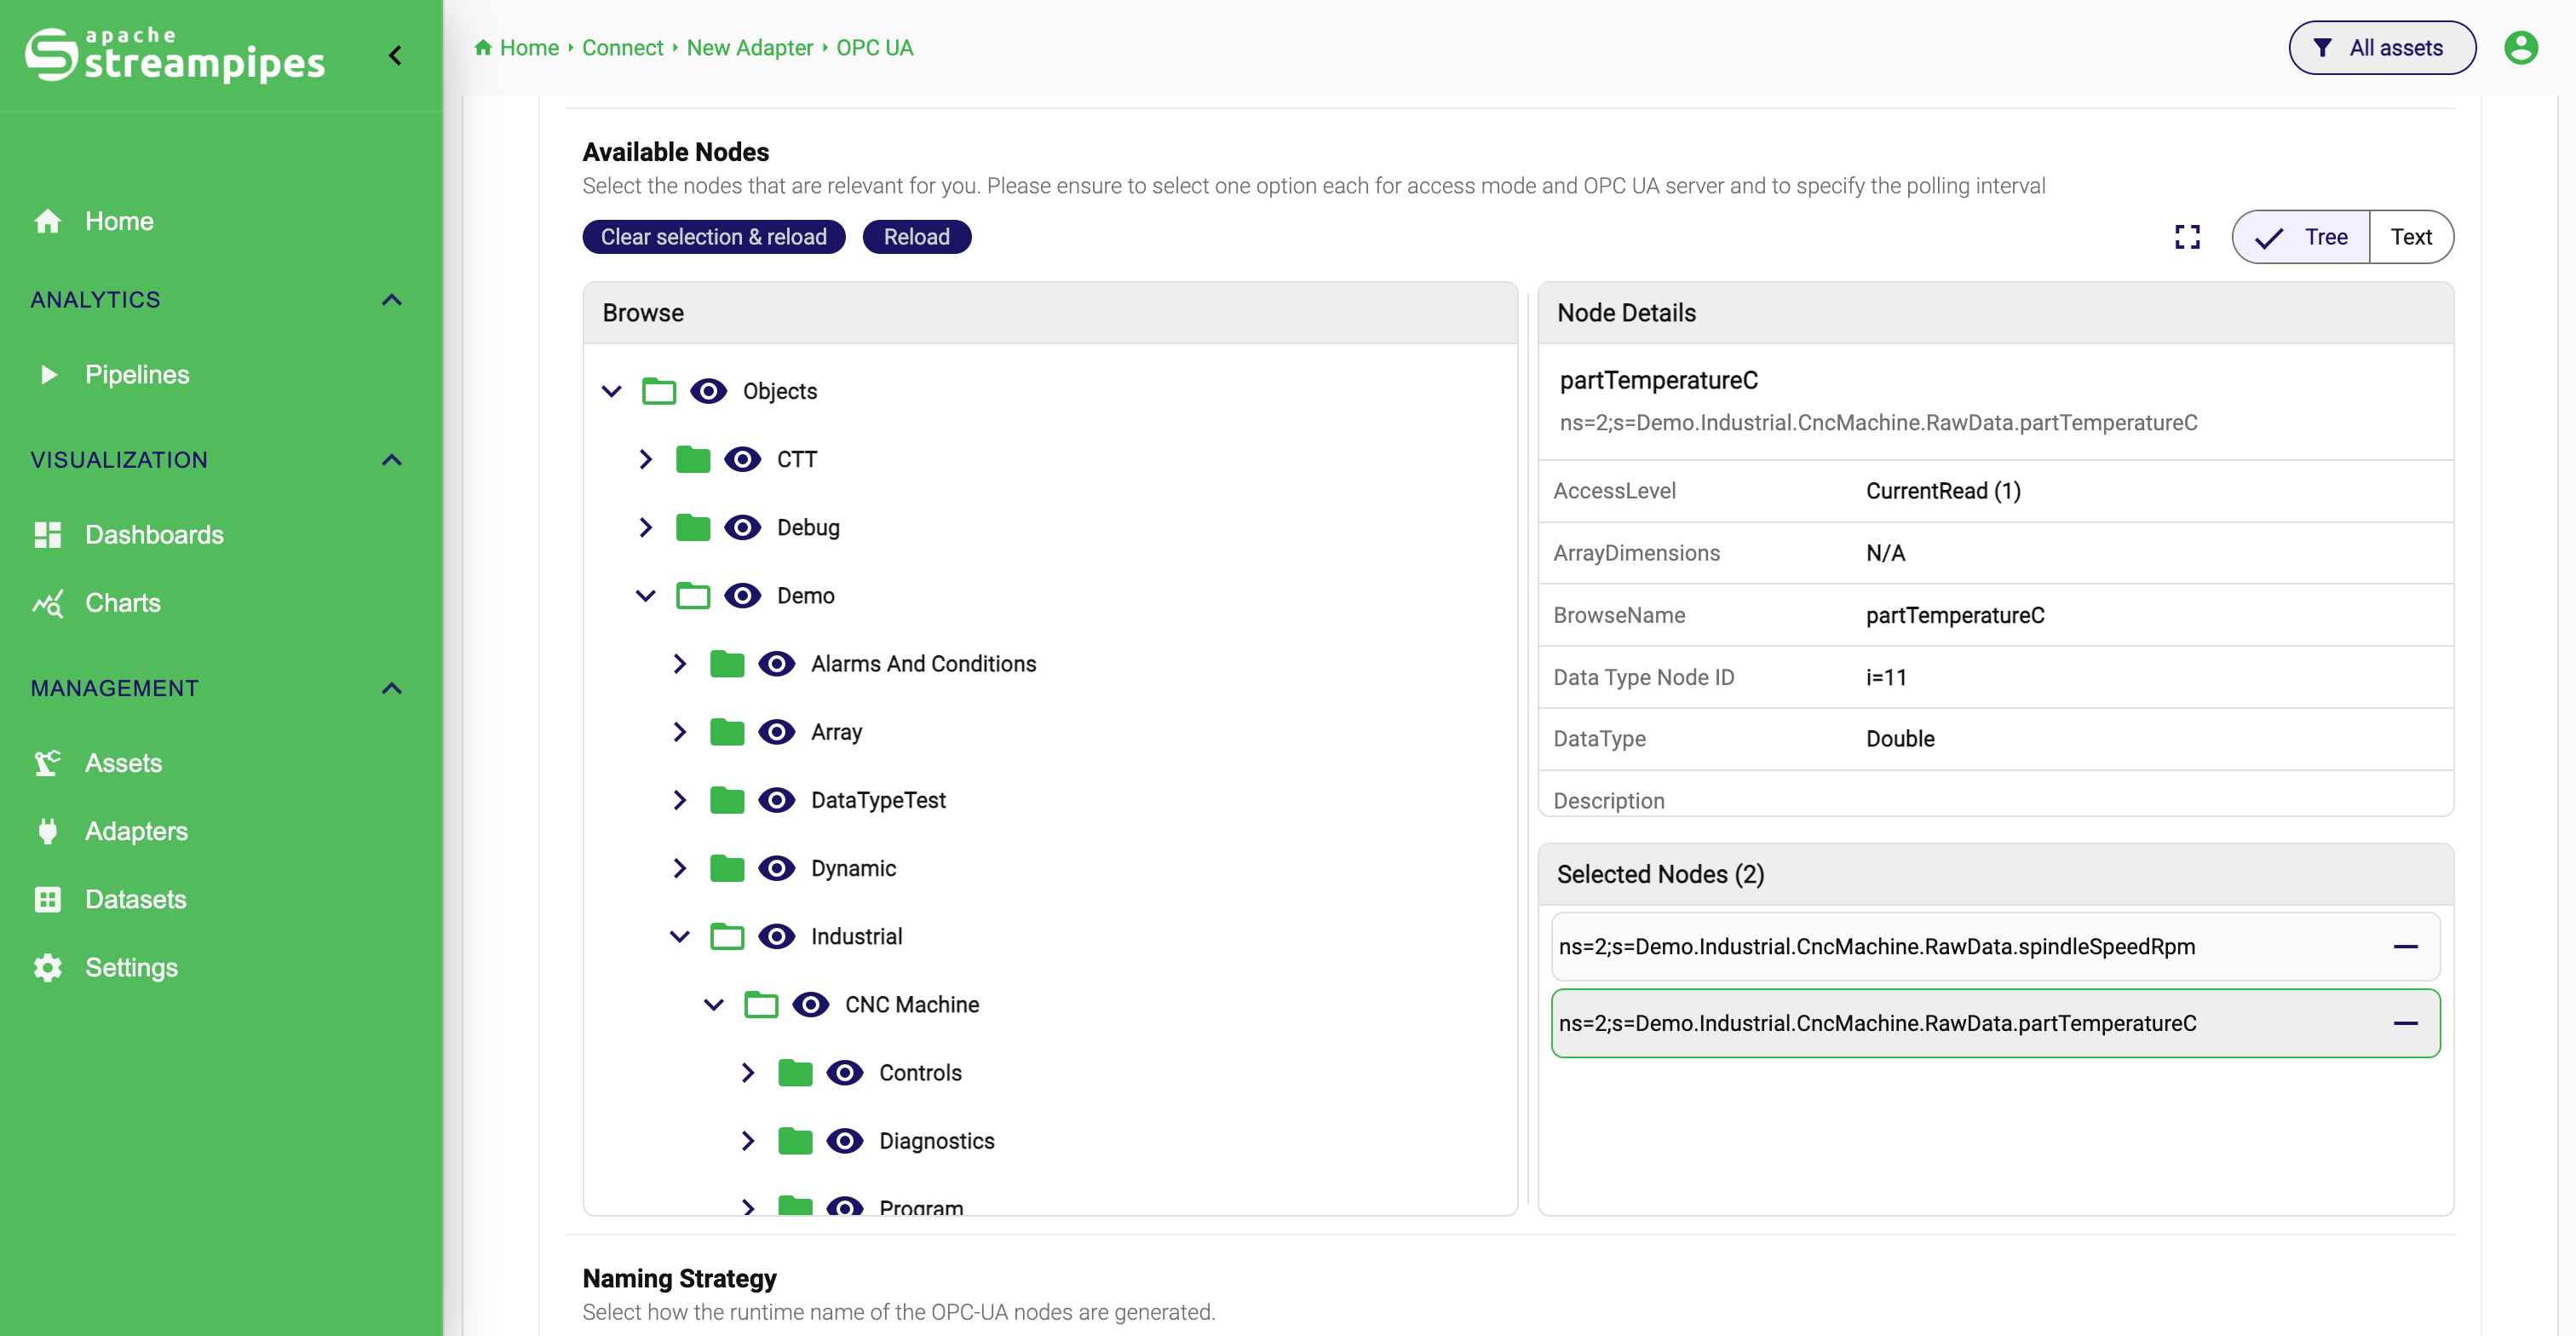Expand the Debug tree node
Screen dimensions: 2576x1336
645,527
